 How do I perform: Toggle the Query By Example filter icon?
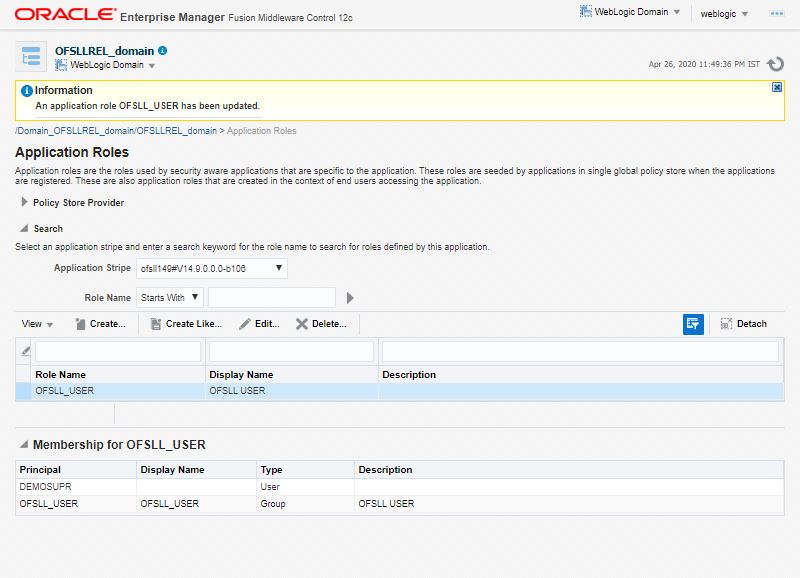click(x=693, y=324)
